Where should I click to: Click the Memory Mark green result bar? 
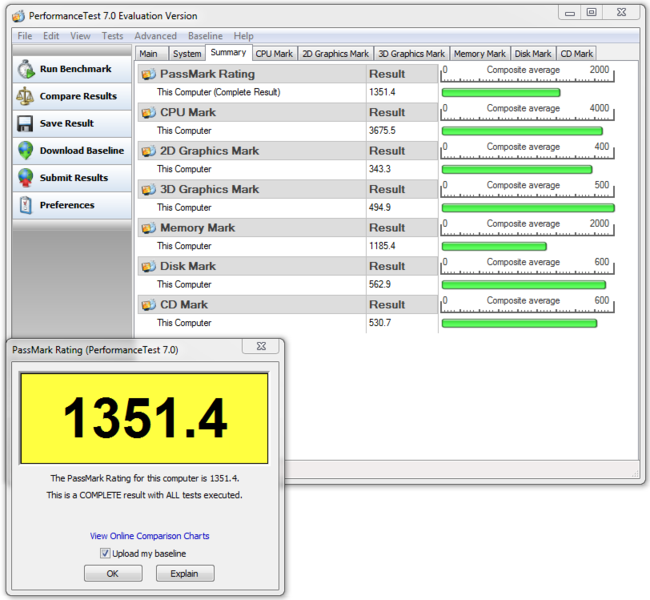[495, 246]
